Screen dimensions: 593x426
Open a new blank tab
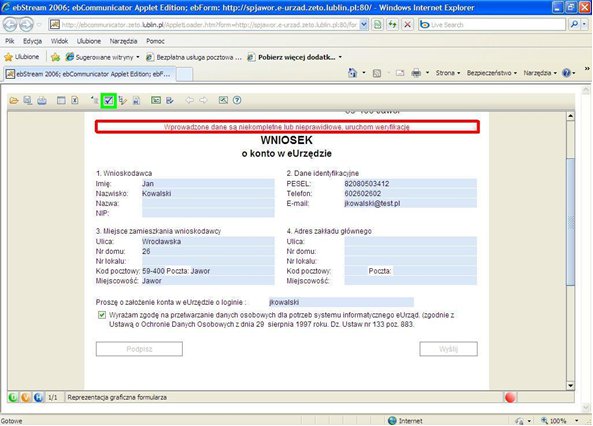point(185,74)
